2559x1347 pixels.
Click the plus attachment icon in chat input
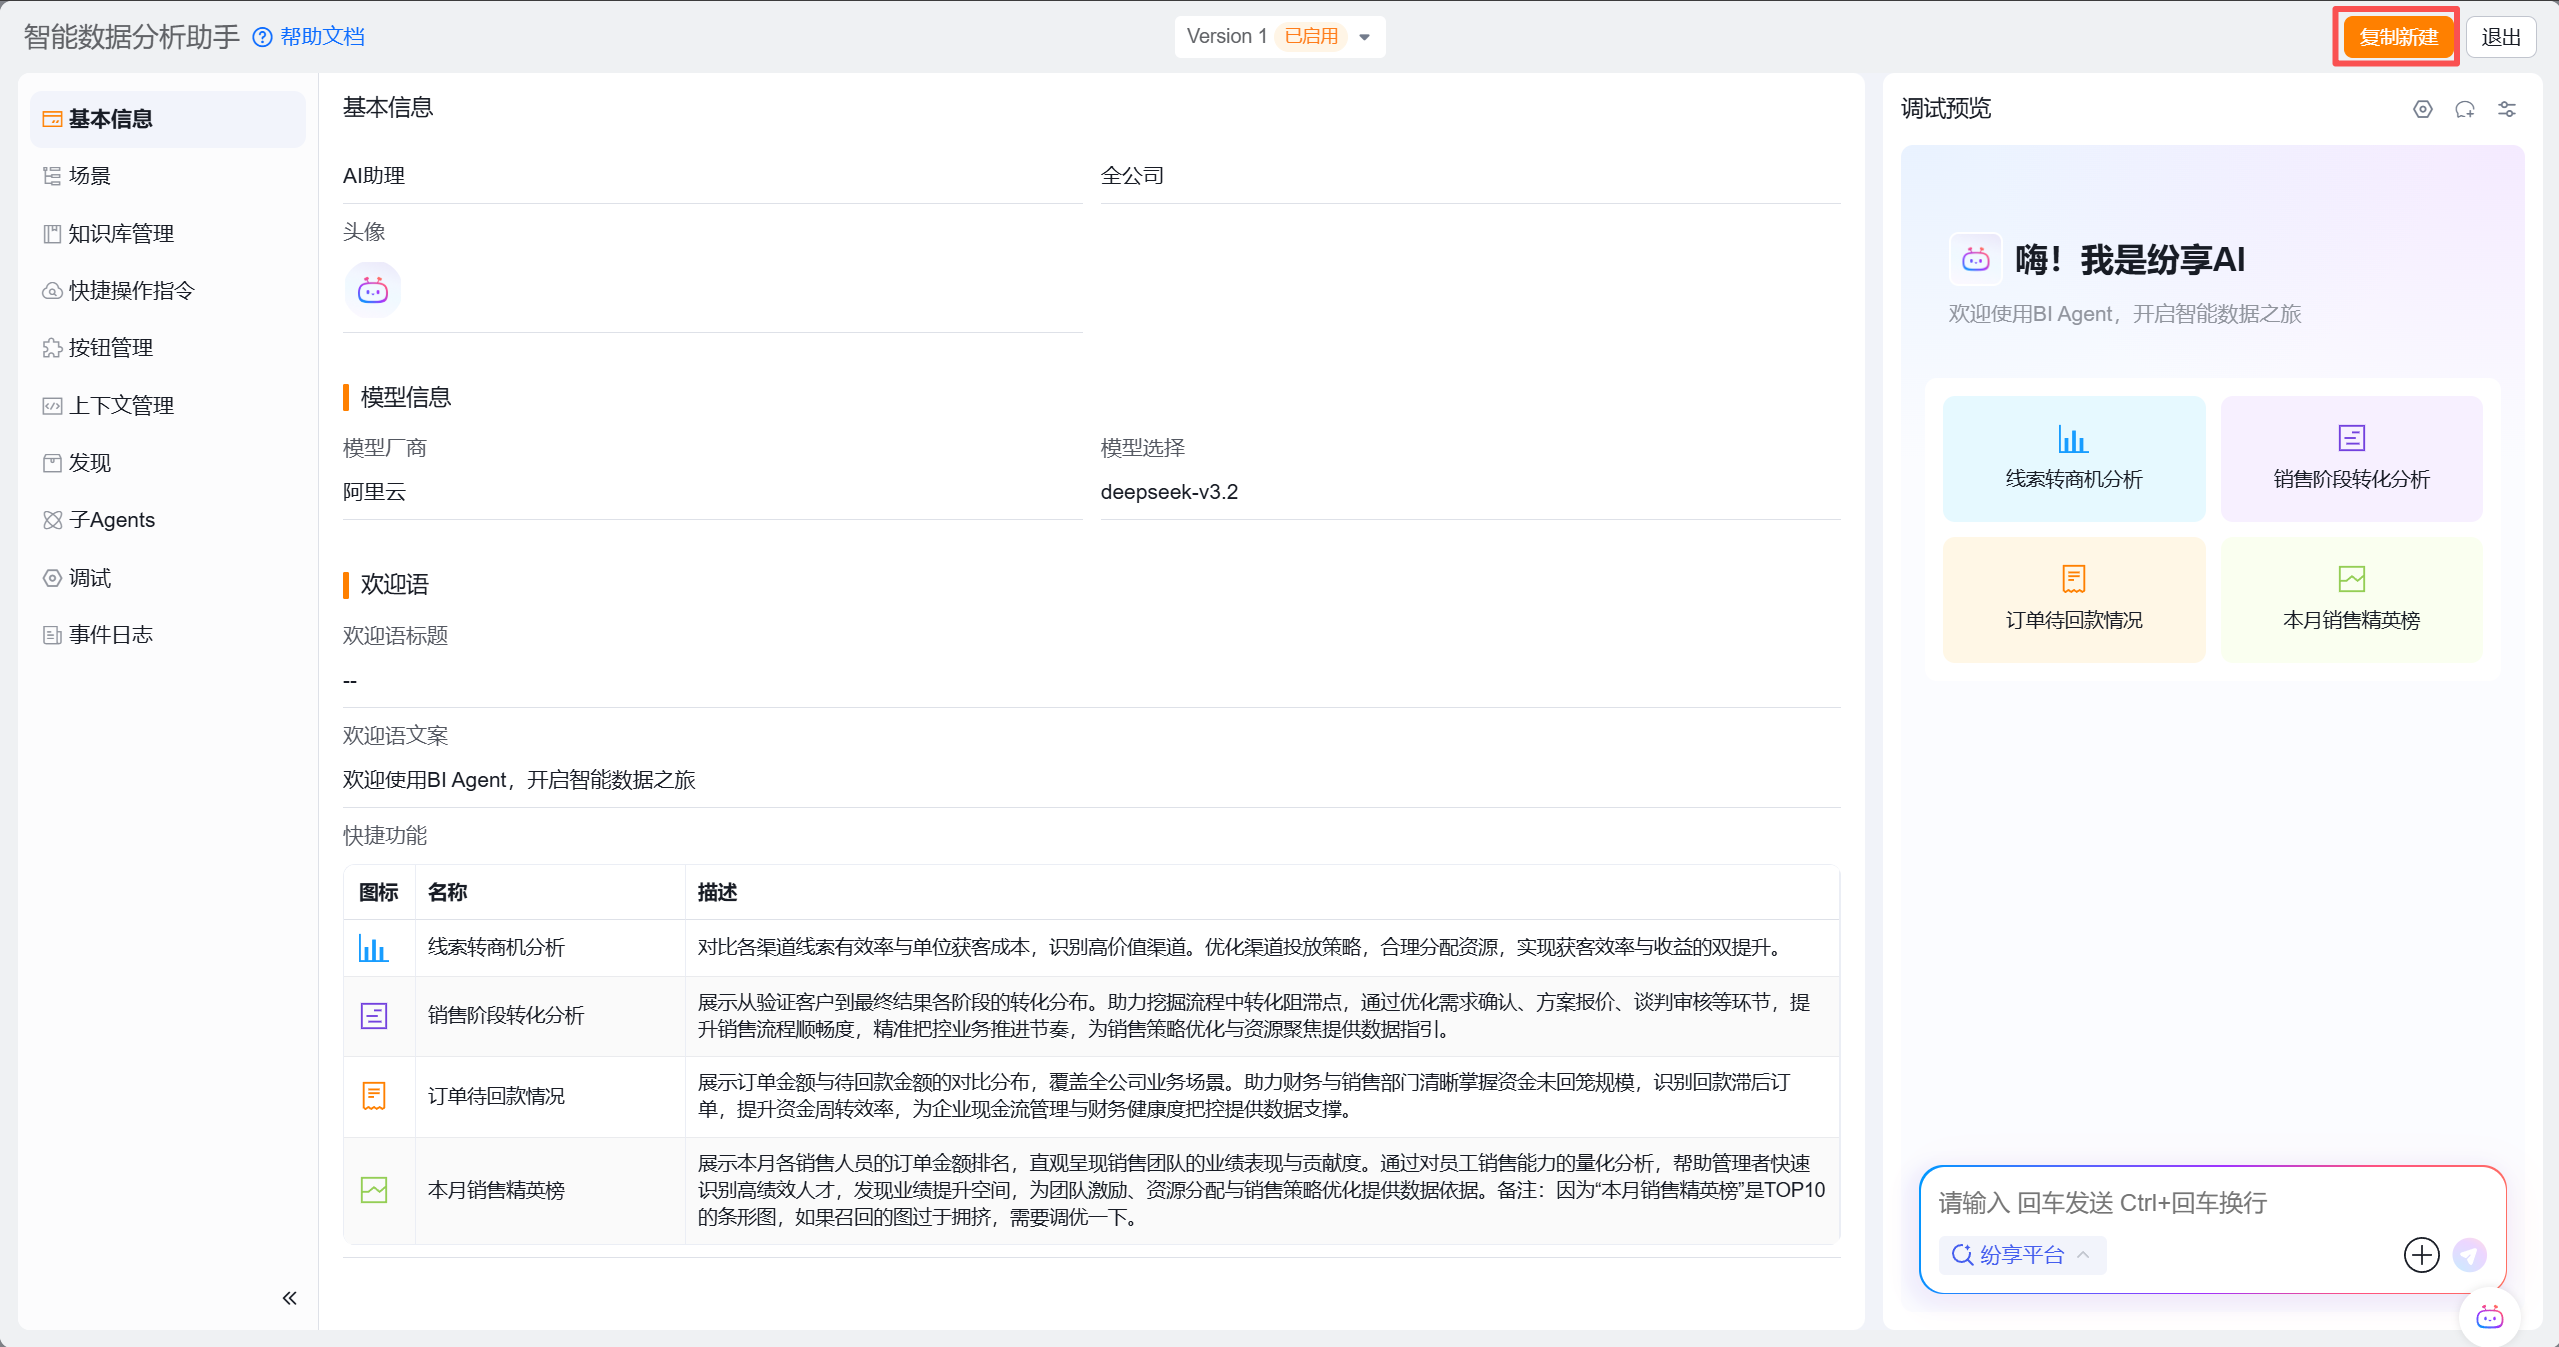point(2421,1254)
